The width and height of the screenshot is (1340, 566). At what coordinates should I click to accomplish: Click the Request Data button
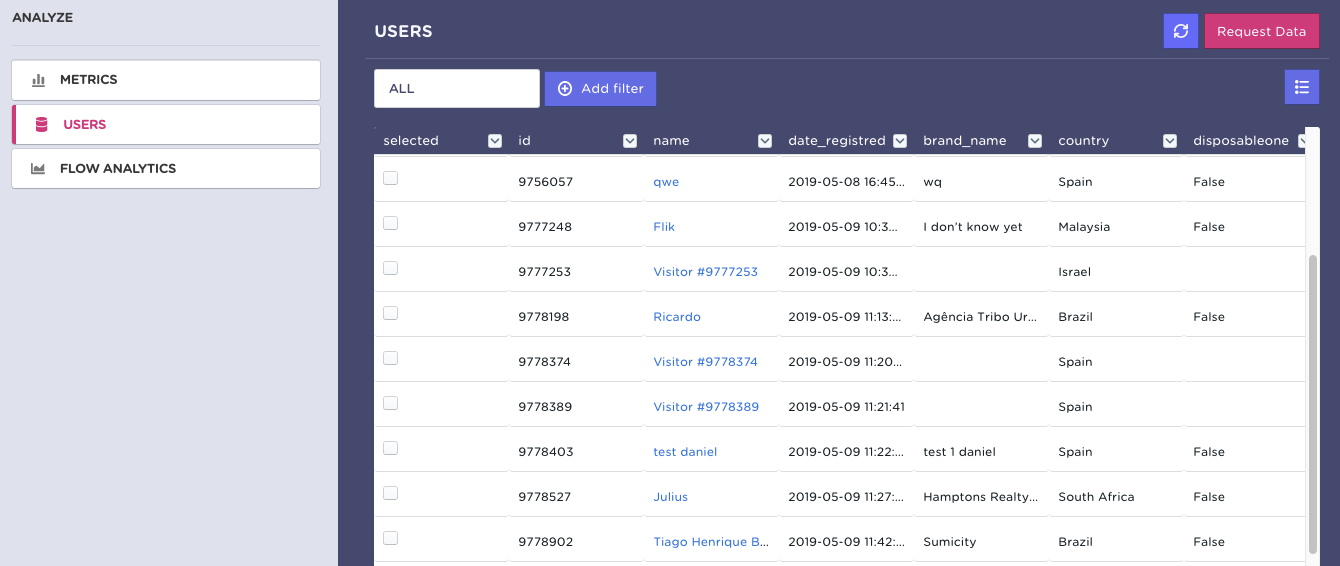[x=1261, y=31]
